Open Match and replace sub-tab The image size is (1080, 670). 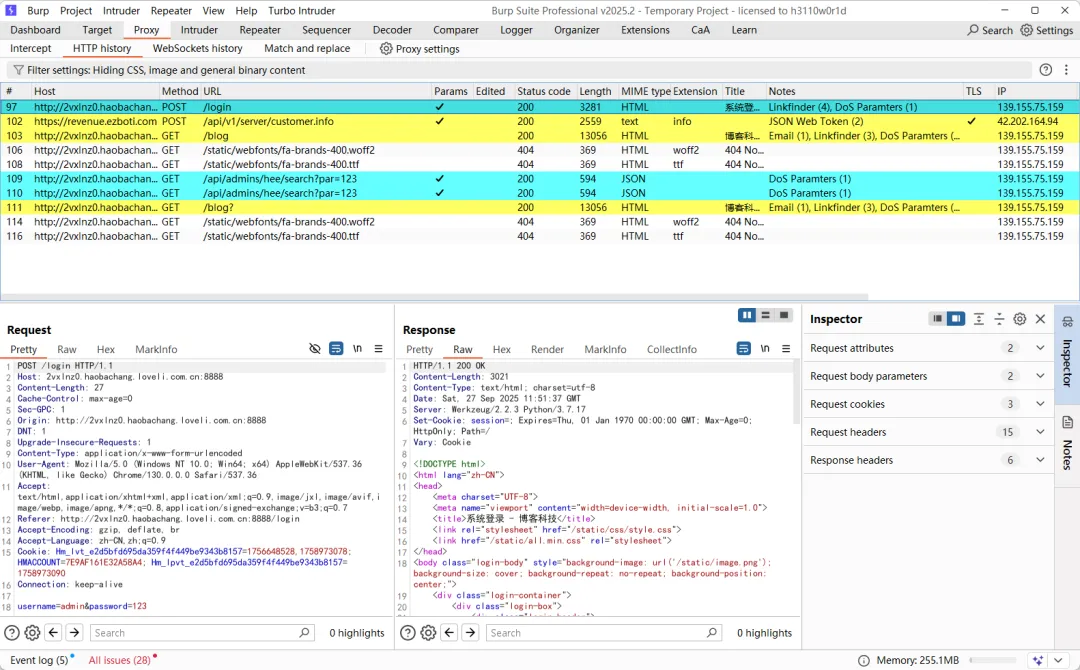[x=307, y=49]
